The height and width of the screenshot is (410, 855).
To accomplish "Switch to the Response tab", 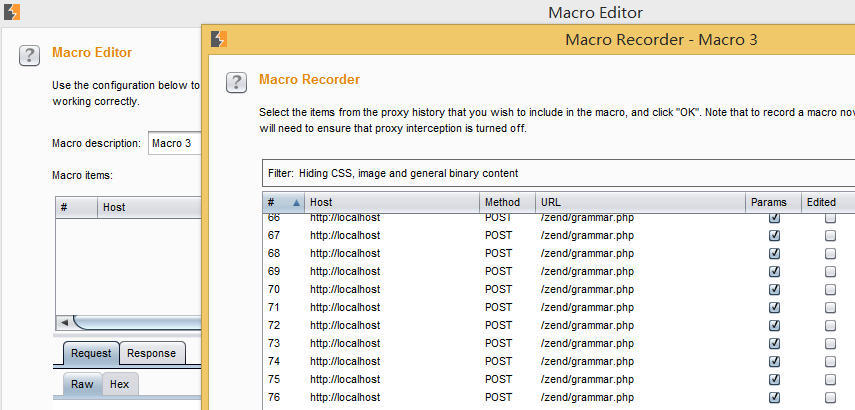I will [x=152, y=353].
